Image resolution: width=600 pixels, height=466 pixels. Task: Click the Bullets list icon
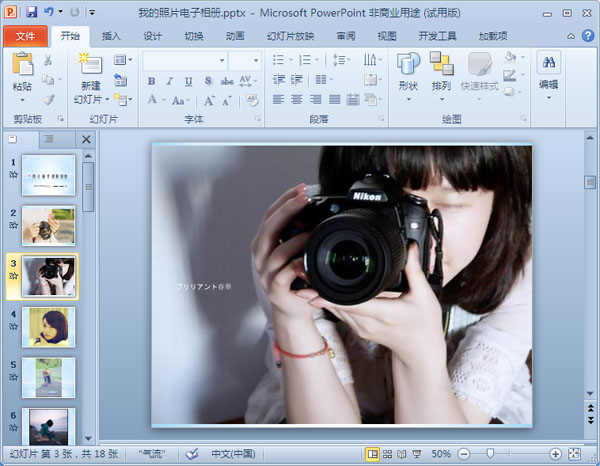coord(278,60)
